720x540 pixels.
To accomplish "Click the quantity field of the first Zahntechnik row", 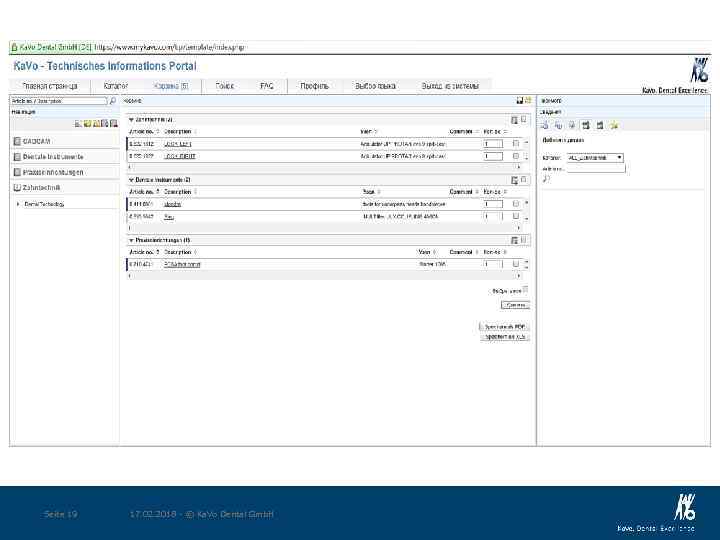I will coord(493,144).
